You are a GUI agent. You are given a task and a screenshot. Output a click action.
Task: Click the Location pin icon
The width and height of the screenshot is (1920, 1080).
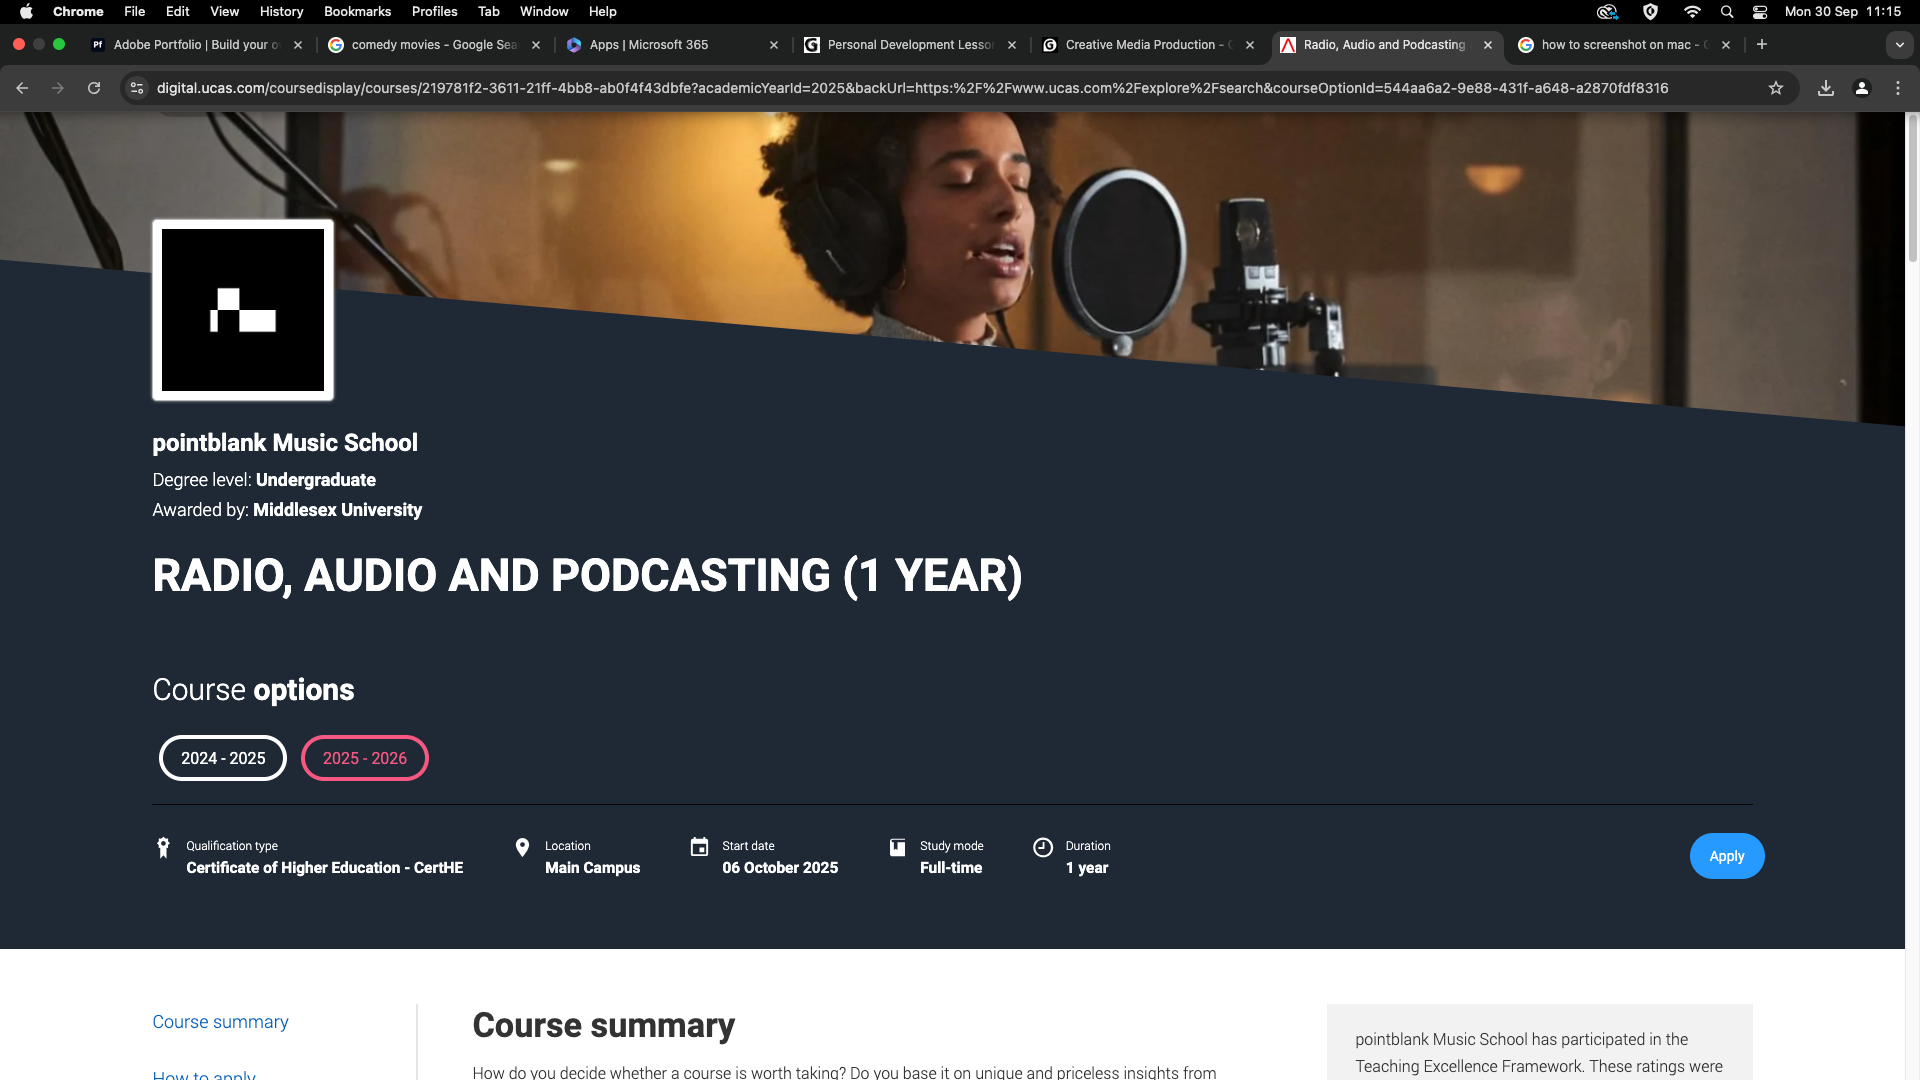[522, 848]
